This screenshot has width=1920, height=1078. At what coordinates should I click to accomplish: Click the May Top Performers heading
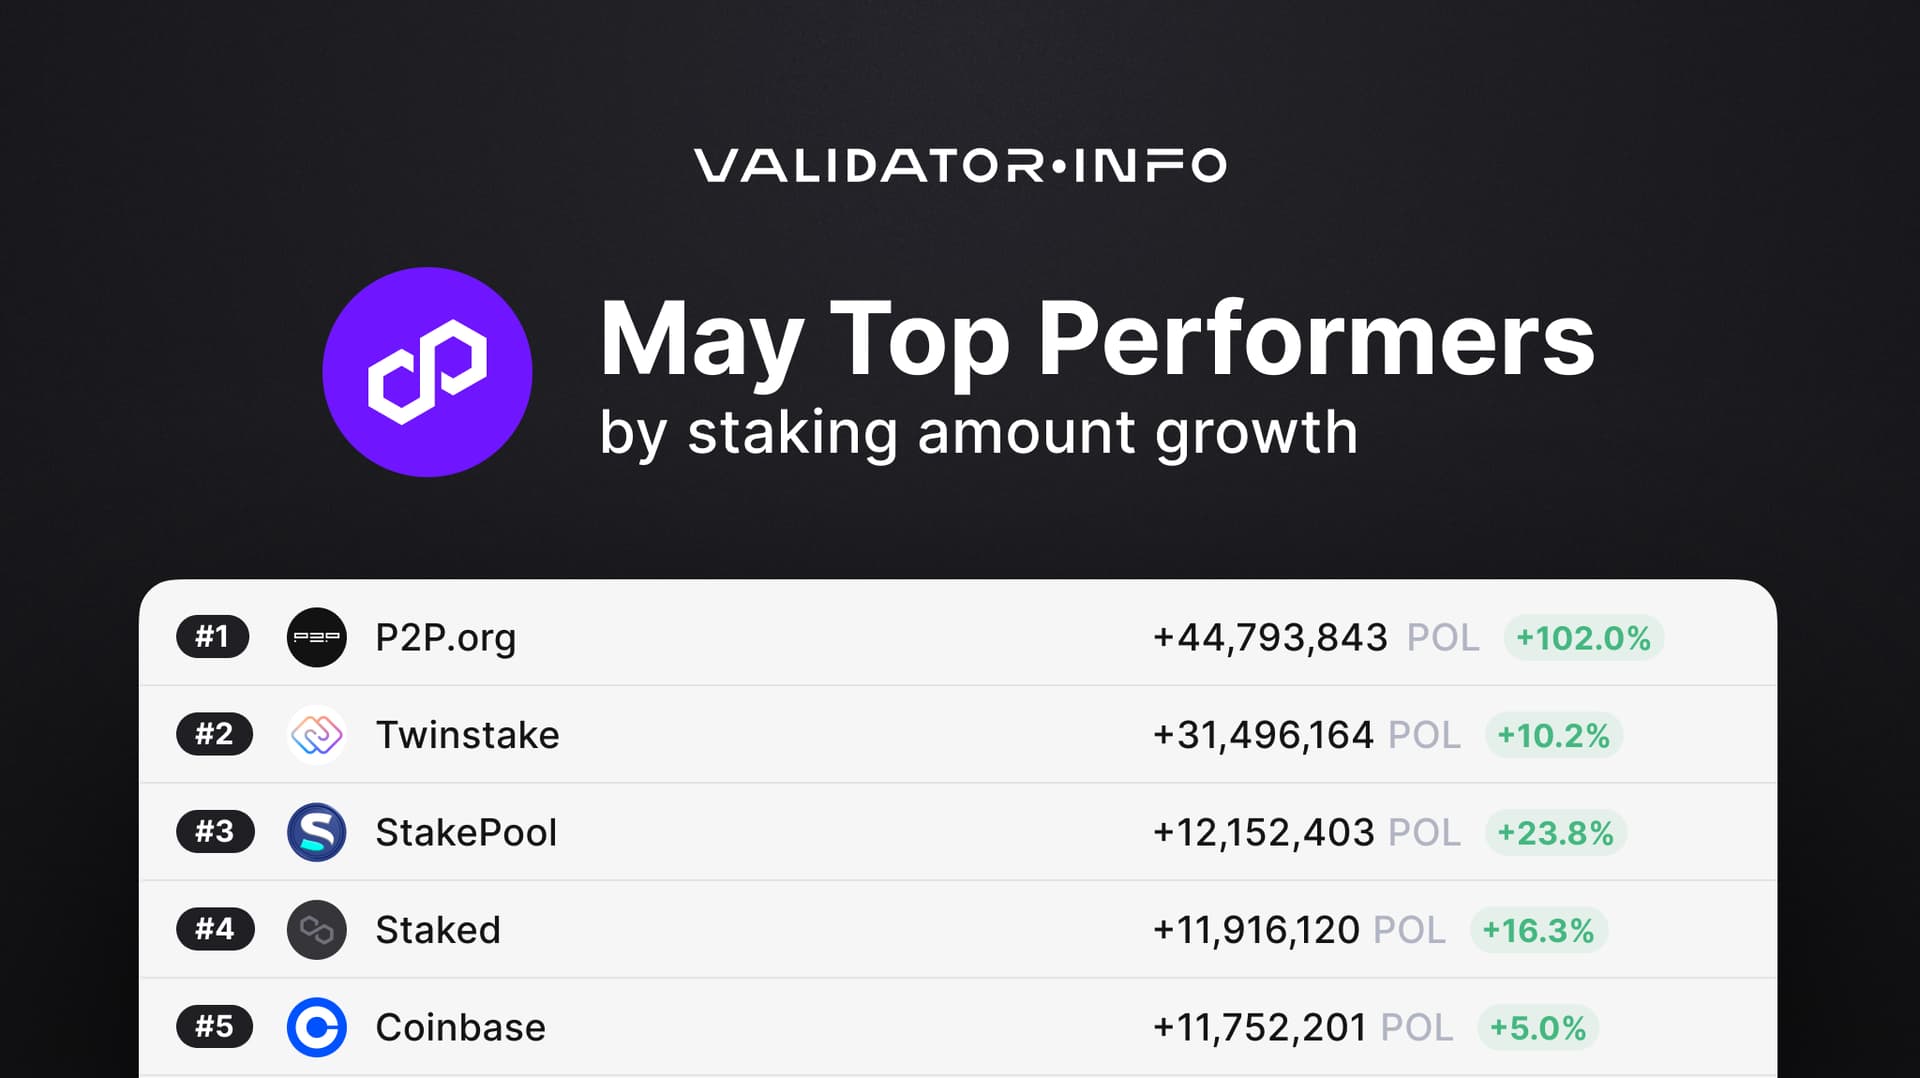1097,340
